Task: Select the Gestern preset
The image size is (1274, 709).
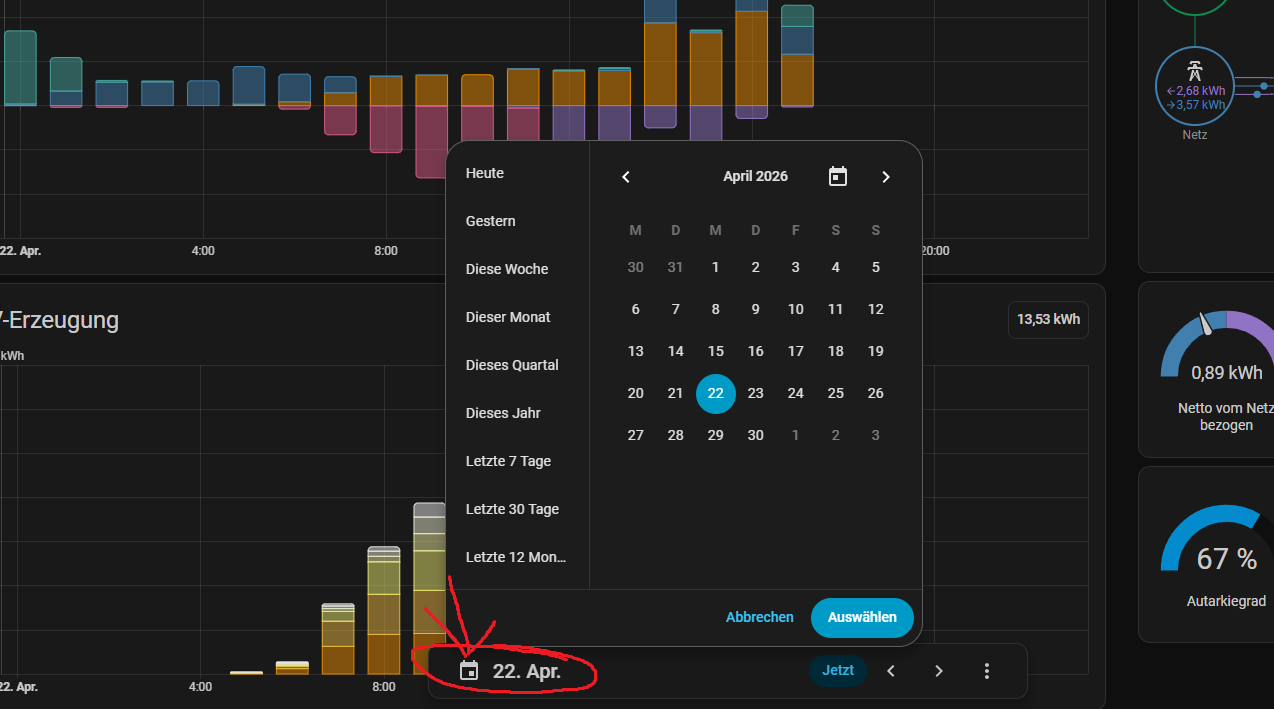Action: tap(491, 221)
